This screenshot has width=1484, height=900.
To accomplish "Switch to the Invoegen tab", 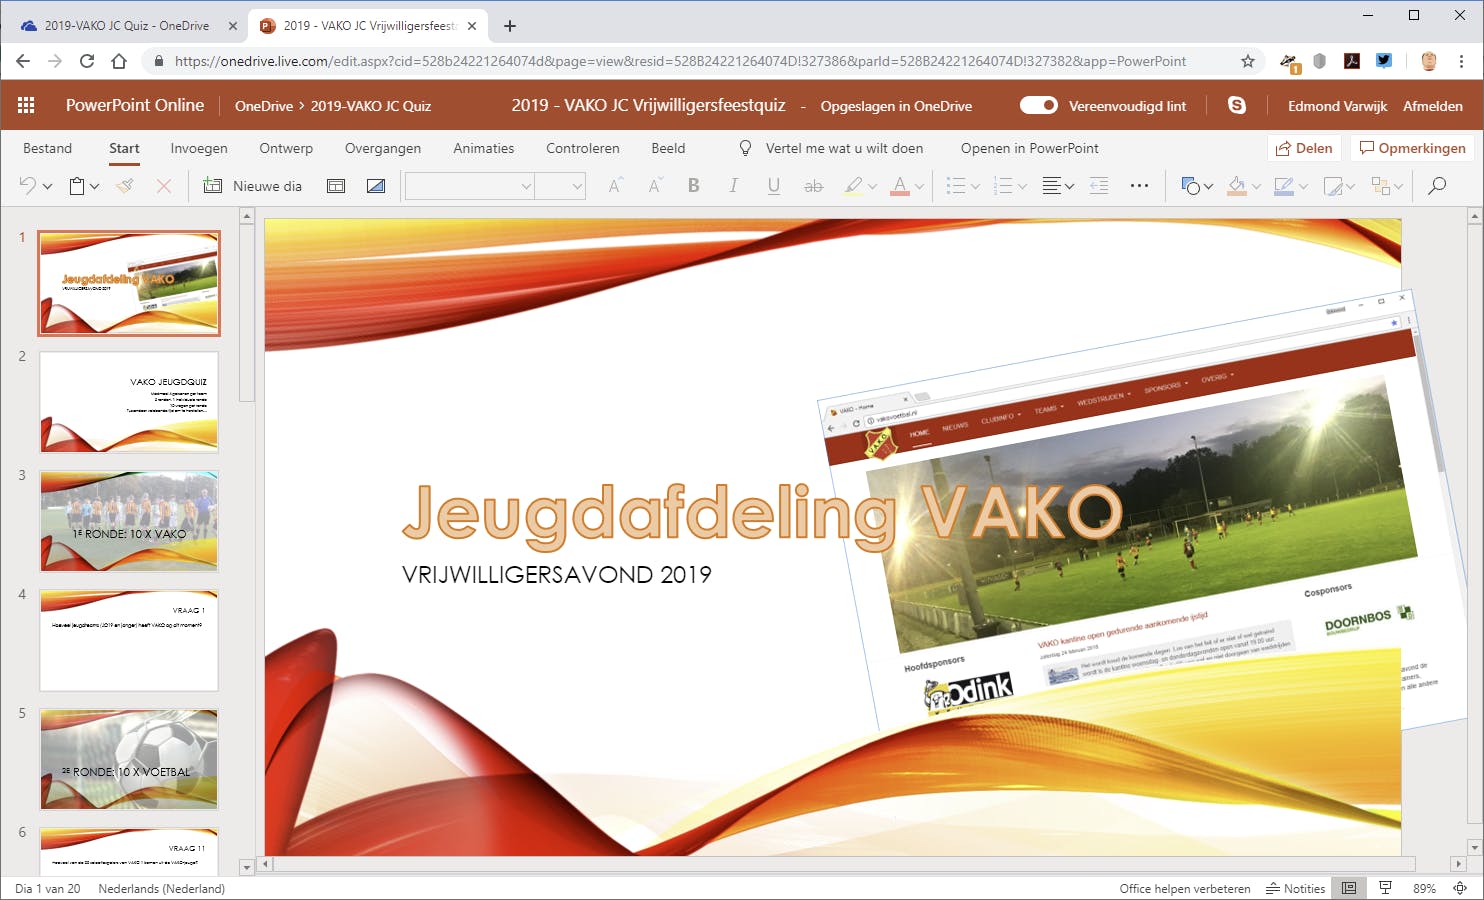I will coord(199,148).
